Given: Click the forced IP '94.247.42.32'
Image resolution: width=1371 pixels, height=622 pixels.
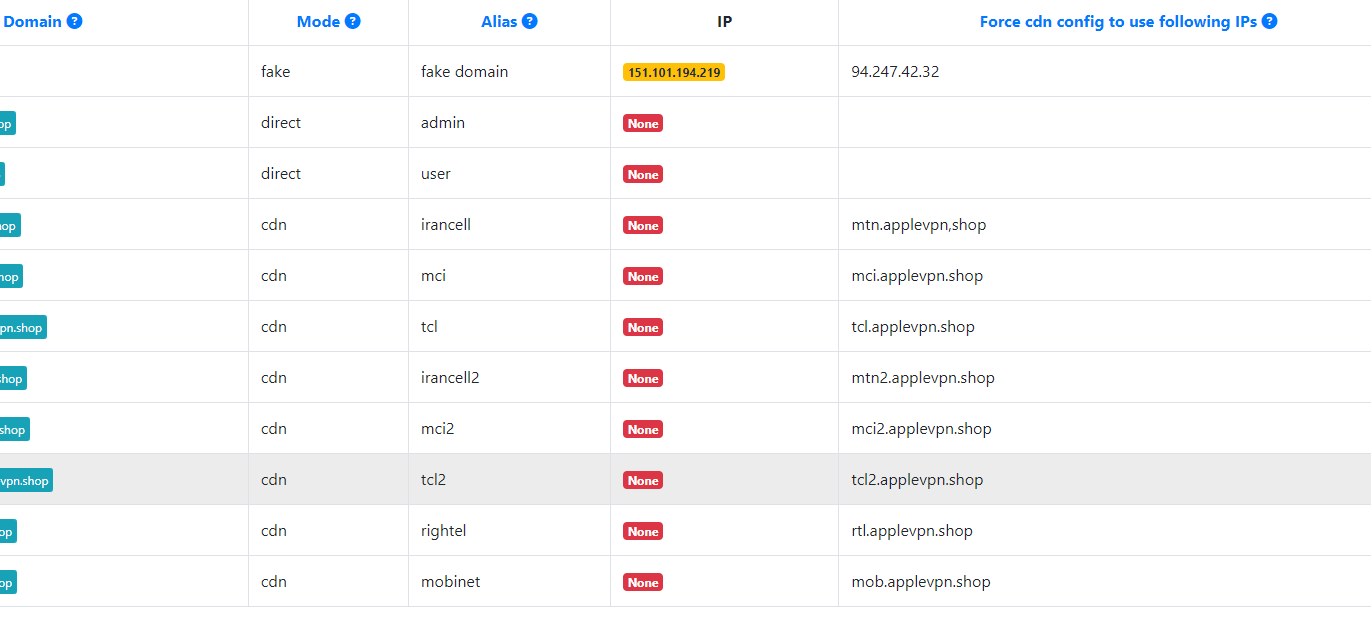Looking at the screenshot, I should click(895, 71).
